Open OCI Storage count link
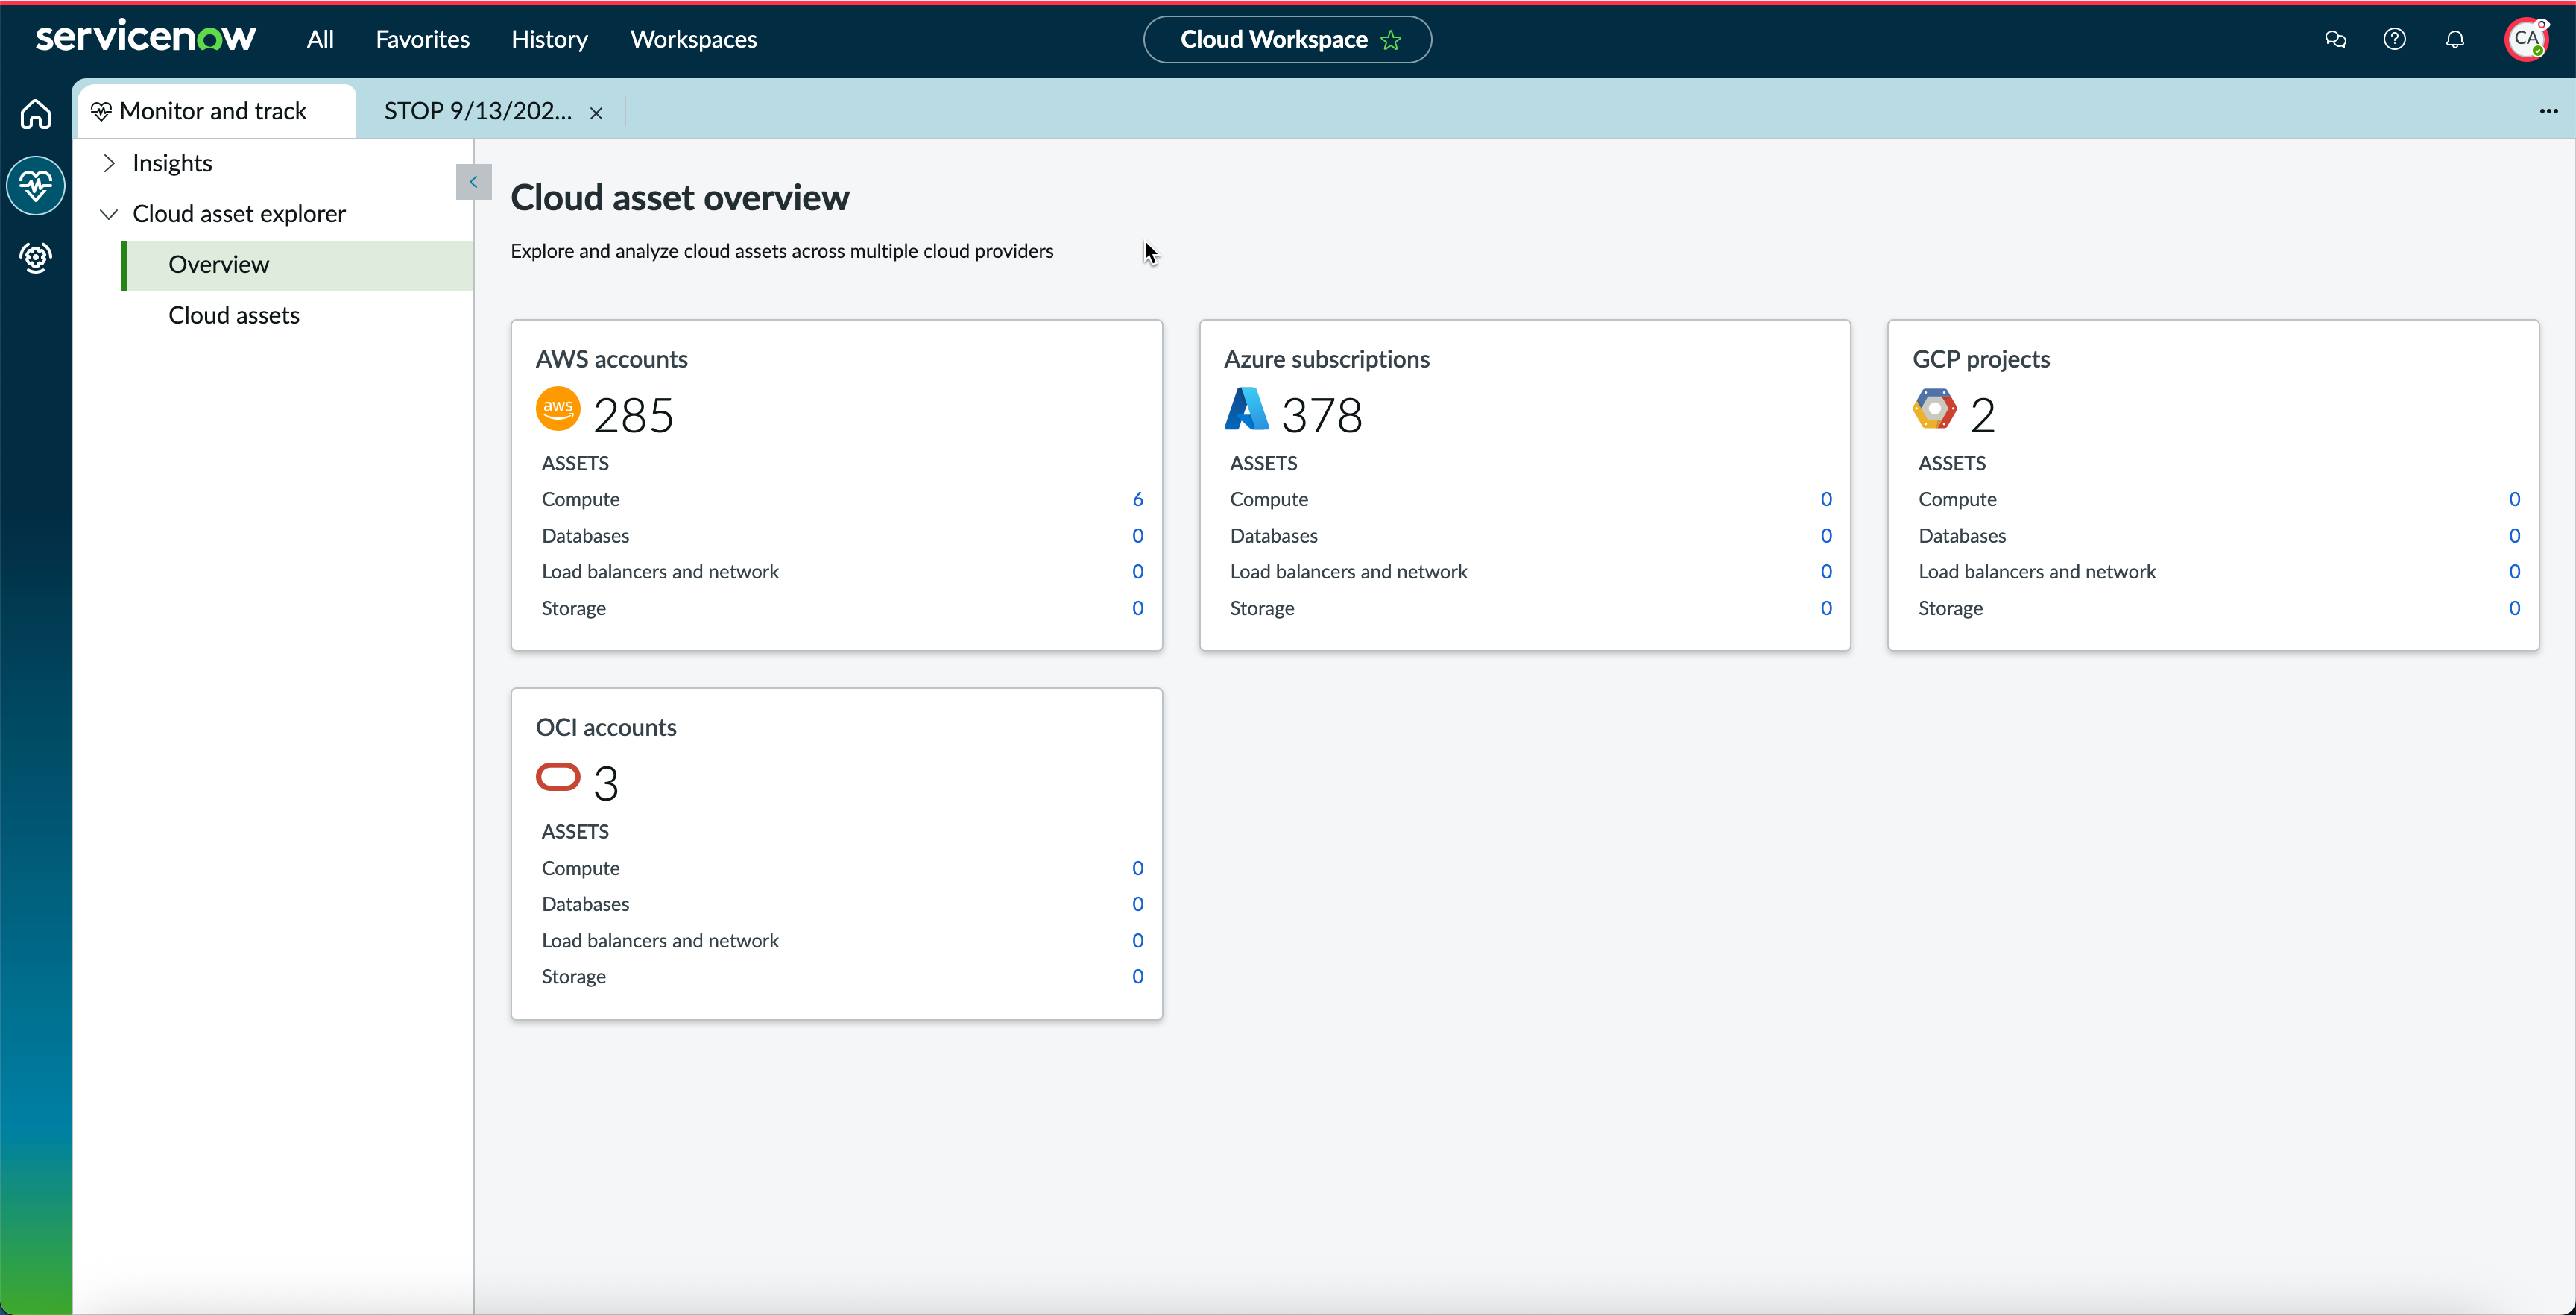 (x=1138, y=977)
